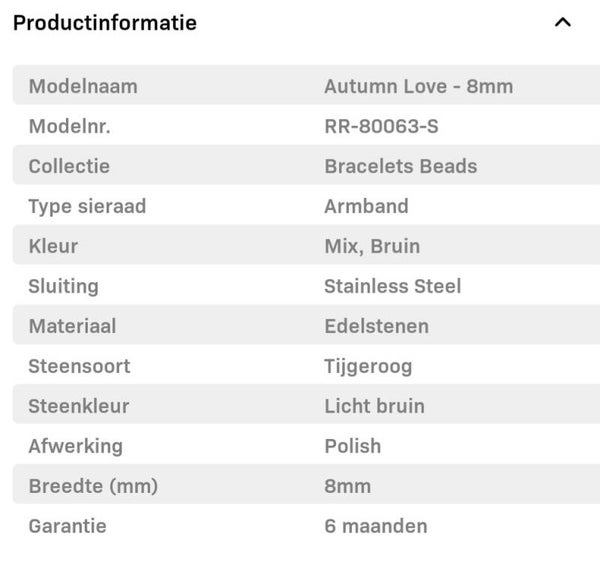
Task: Click the Collectie label
Action: point(69,166)
